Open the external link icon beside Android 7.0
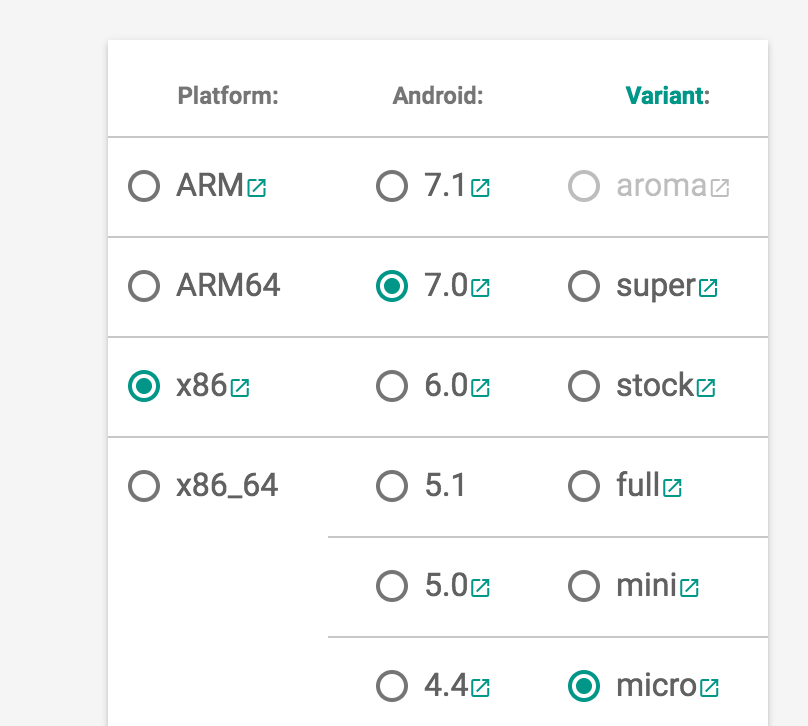The width and height of the screenshot is (808, 726). (480, 288)
